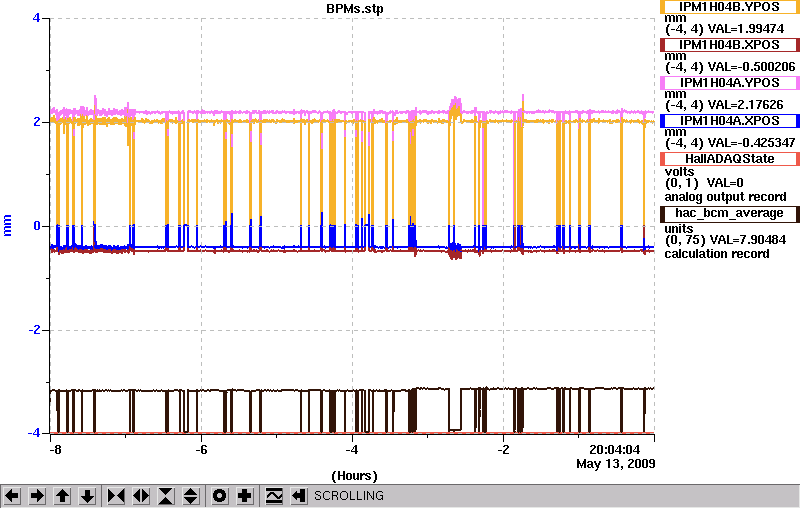Click the plus-sign toolbar button
Image resolution: width=800 pixels, height=508 pixels.
click(x=245, y=496)
